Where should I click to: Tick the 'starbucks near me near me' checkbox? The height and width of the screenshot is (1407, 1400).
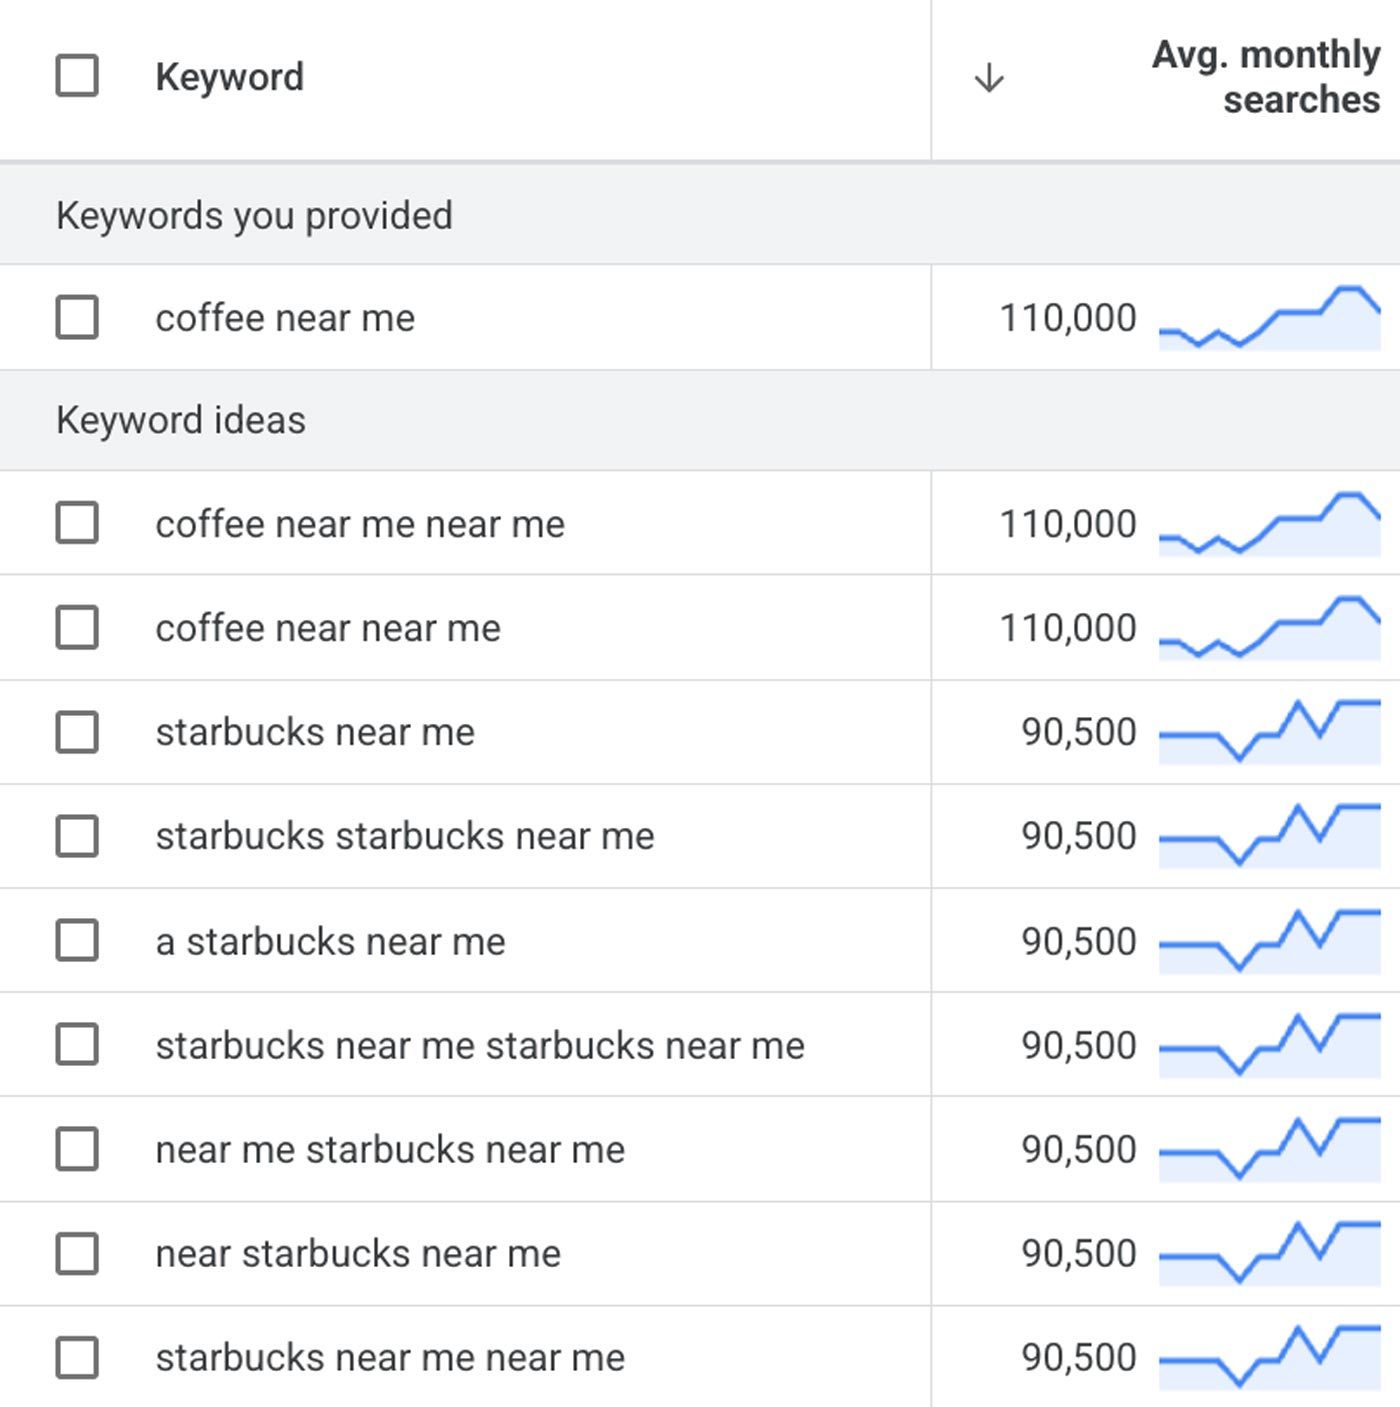tap(77, 1357)
